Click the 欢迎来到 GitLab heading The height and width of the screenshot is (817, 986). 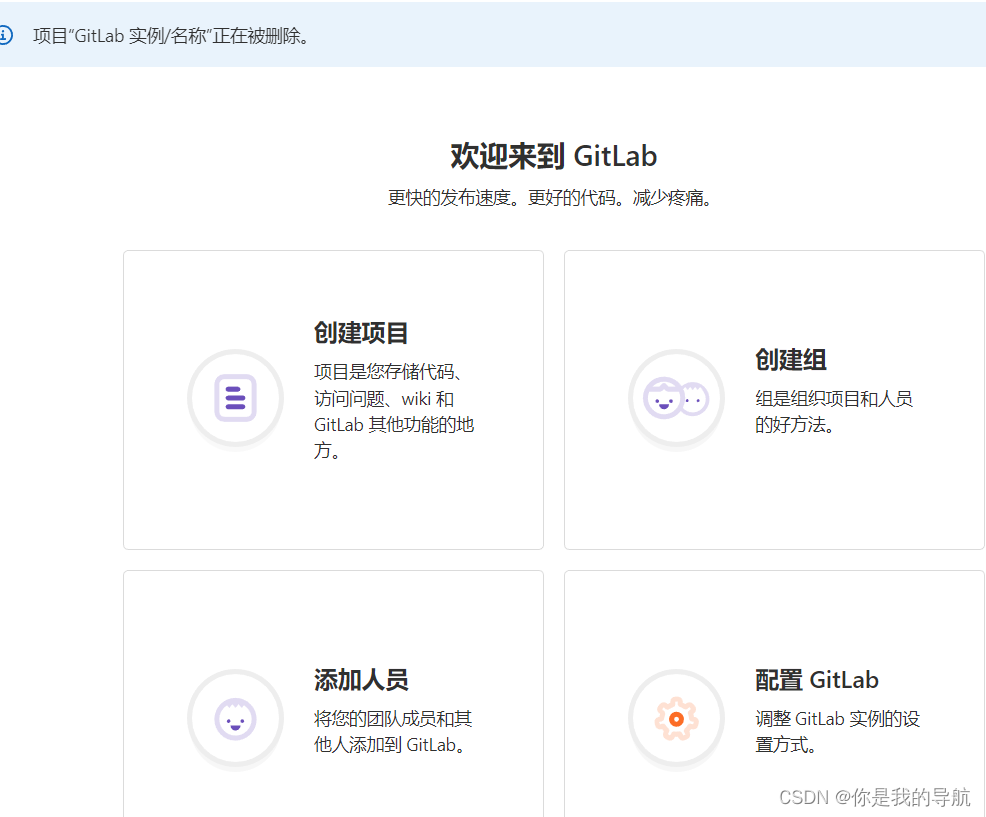click(553, 156)
